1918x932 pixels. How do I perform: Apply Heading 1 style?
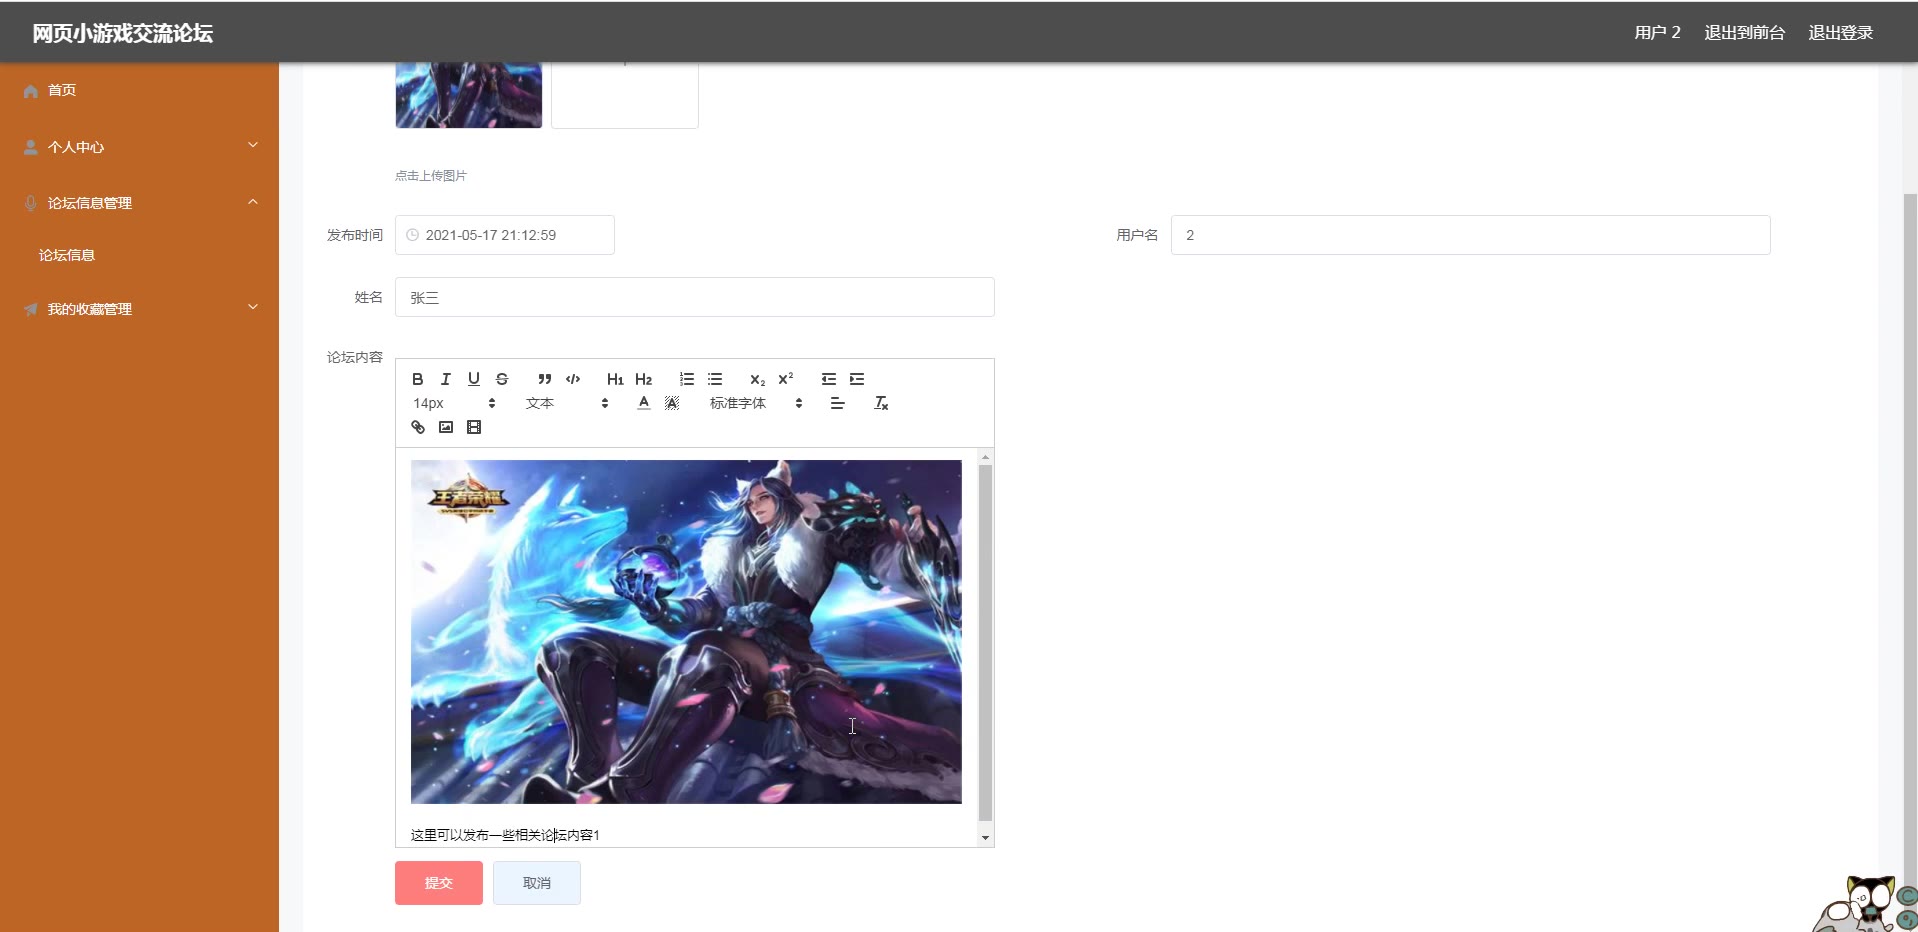615,379
